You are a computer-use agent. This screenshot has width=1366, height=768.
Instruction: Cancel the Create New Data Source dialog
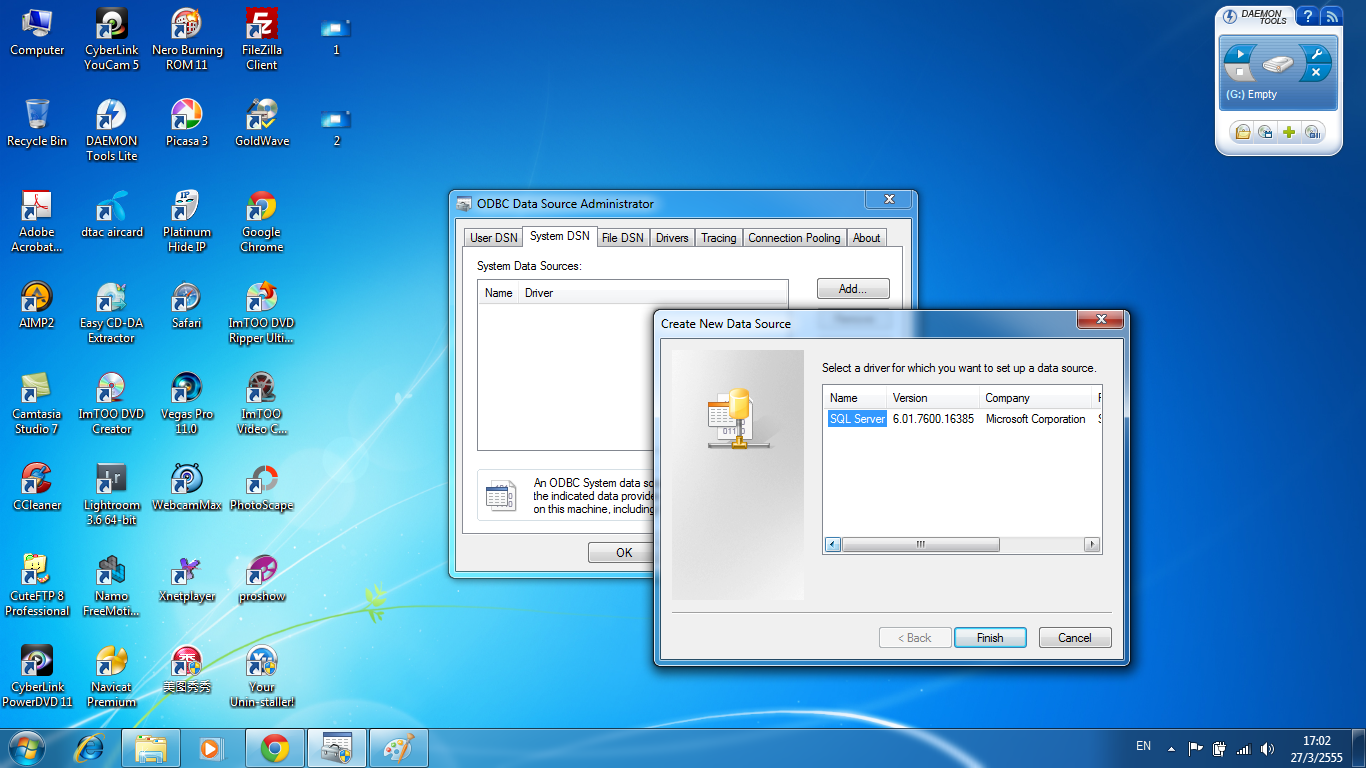[x=1075, y=638]
